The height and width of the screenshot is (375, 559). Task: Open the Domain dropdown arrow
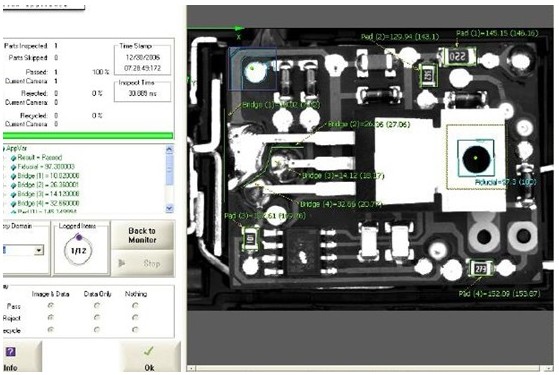39,250
